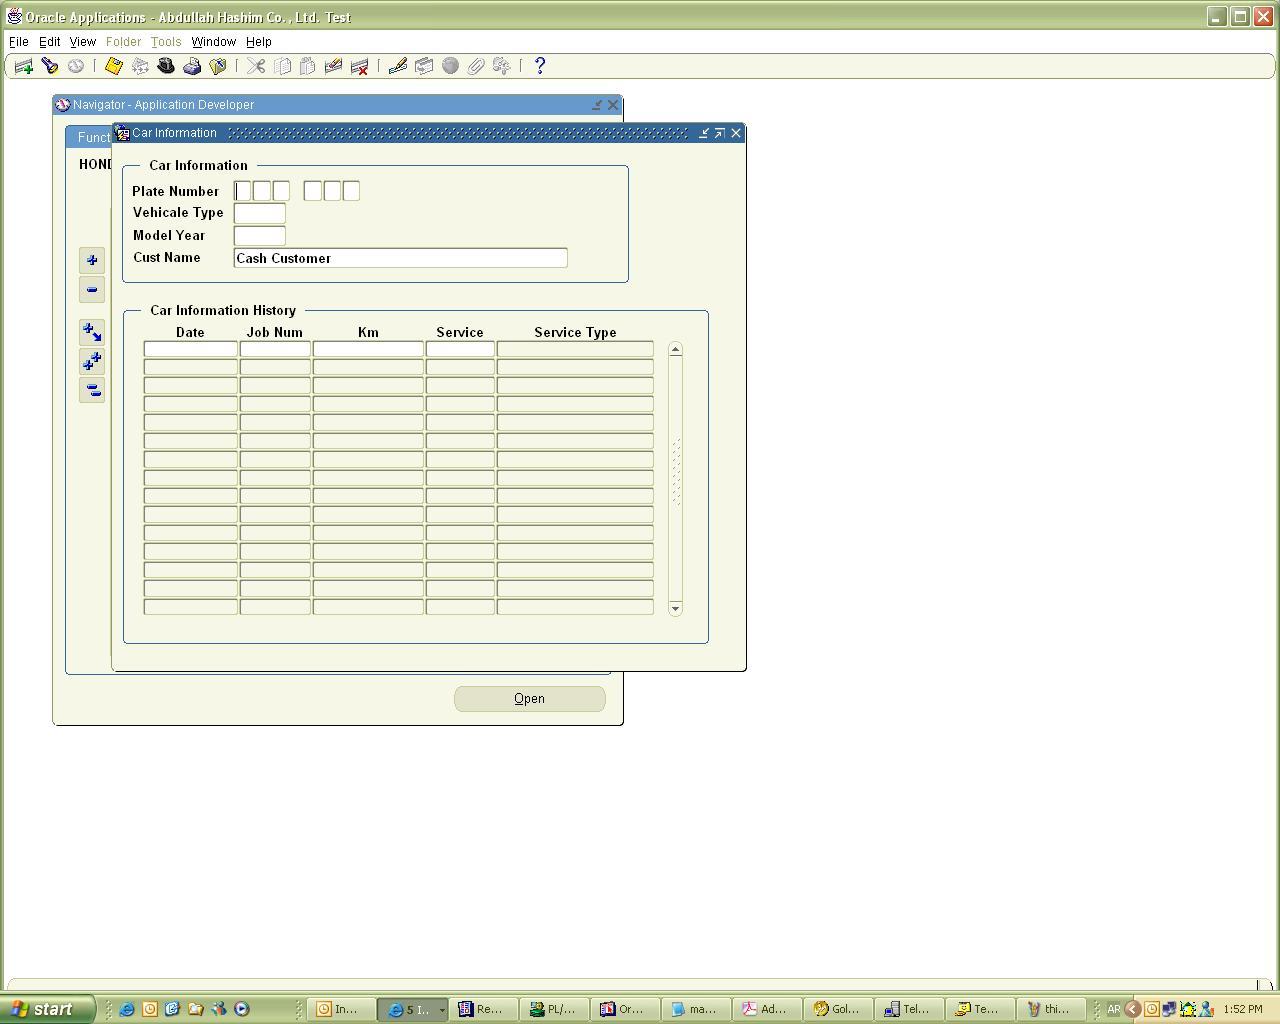Viewport: 1280px width, 1024px height.
Task: Click the Windows Start button
Action: 46,1009
